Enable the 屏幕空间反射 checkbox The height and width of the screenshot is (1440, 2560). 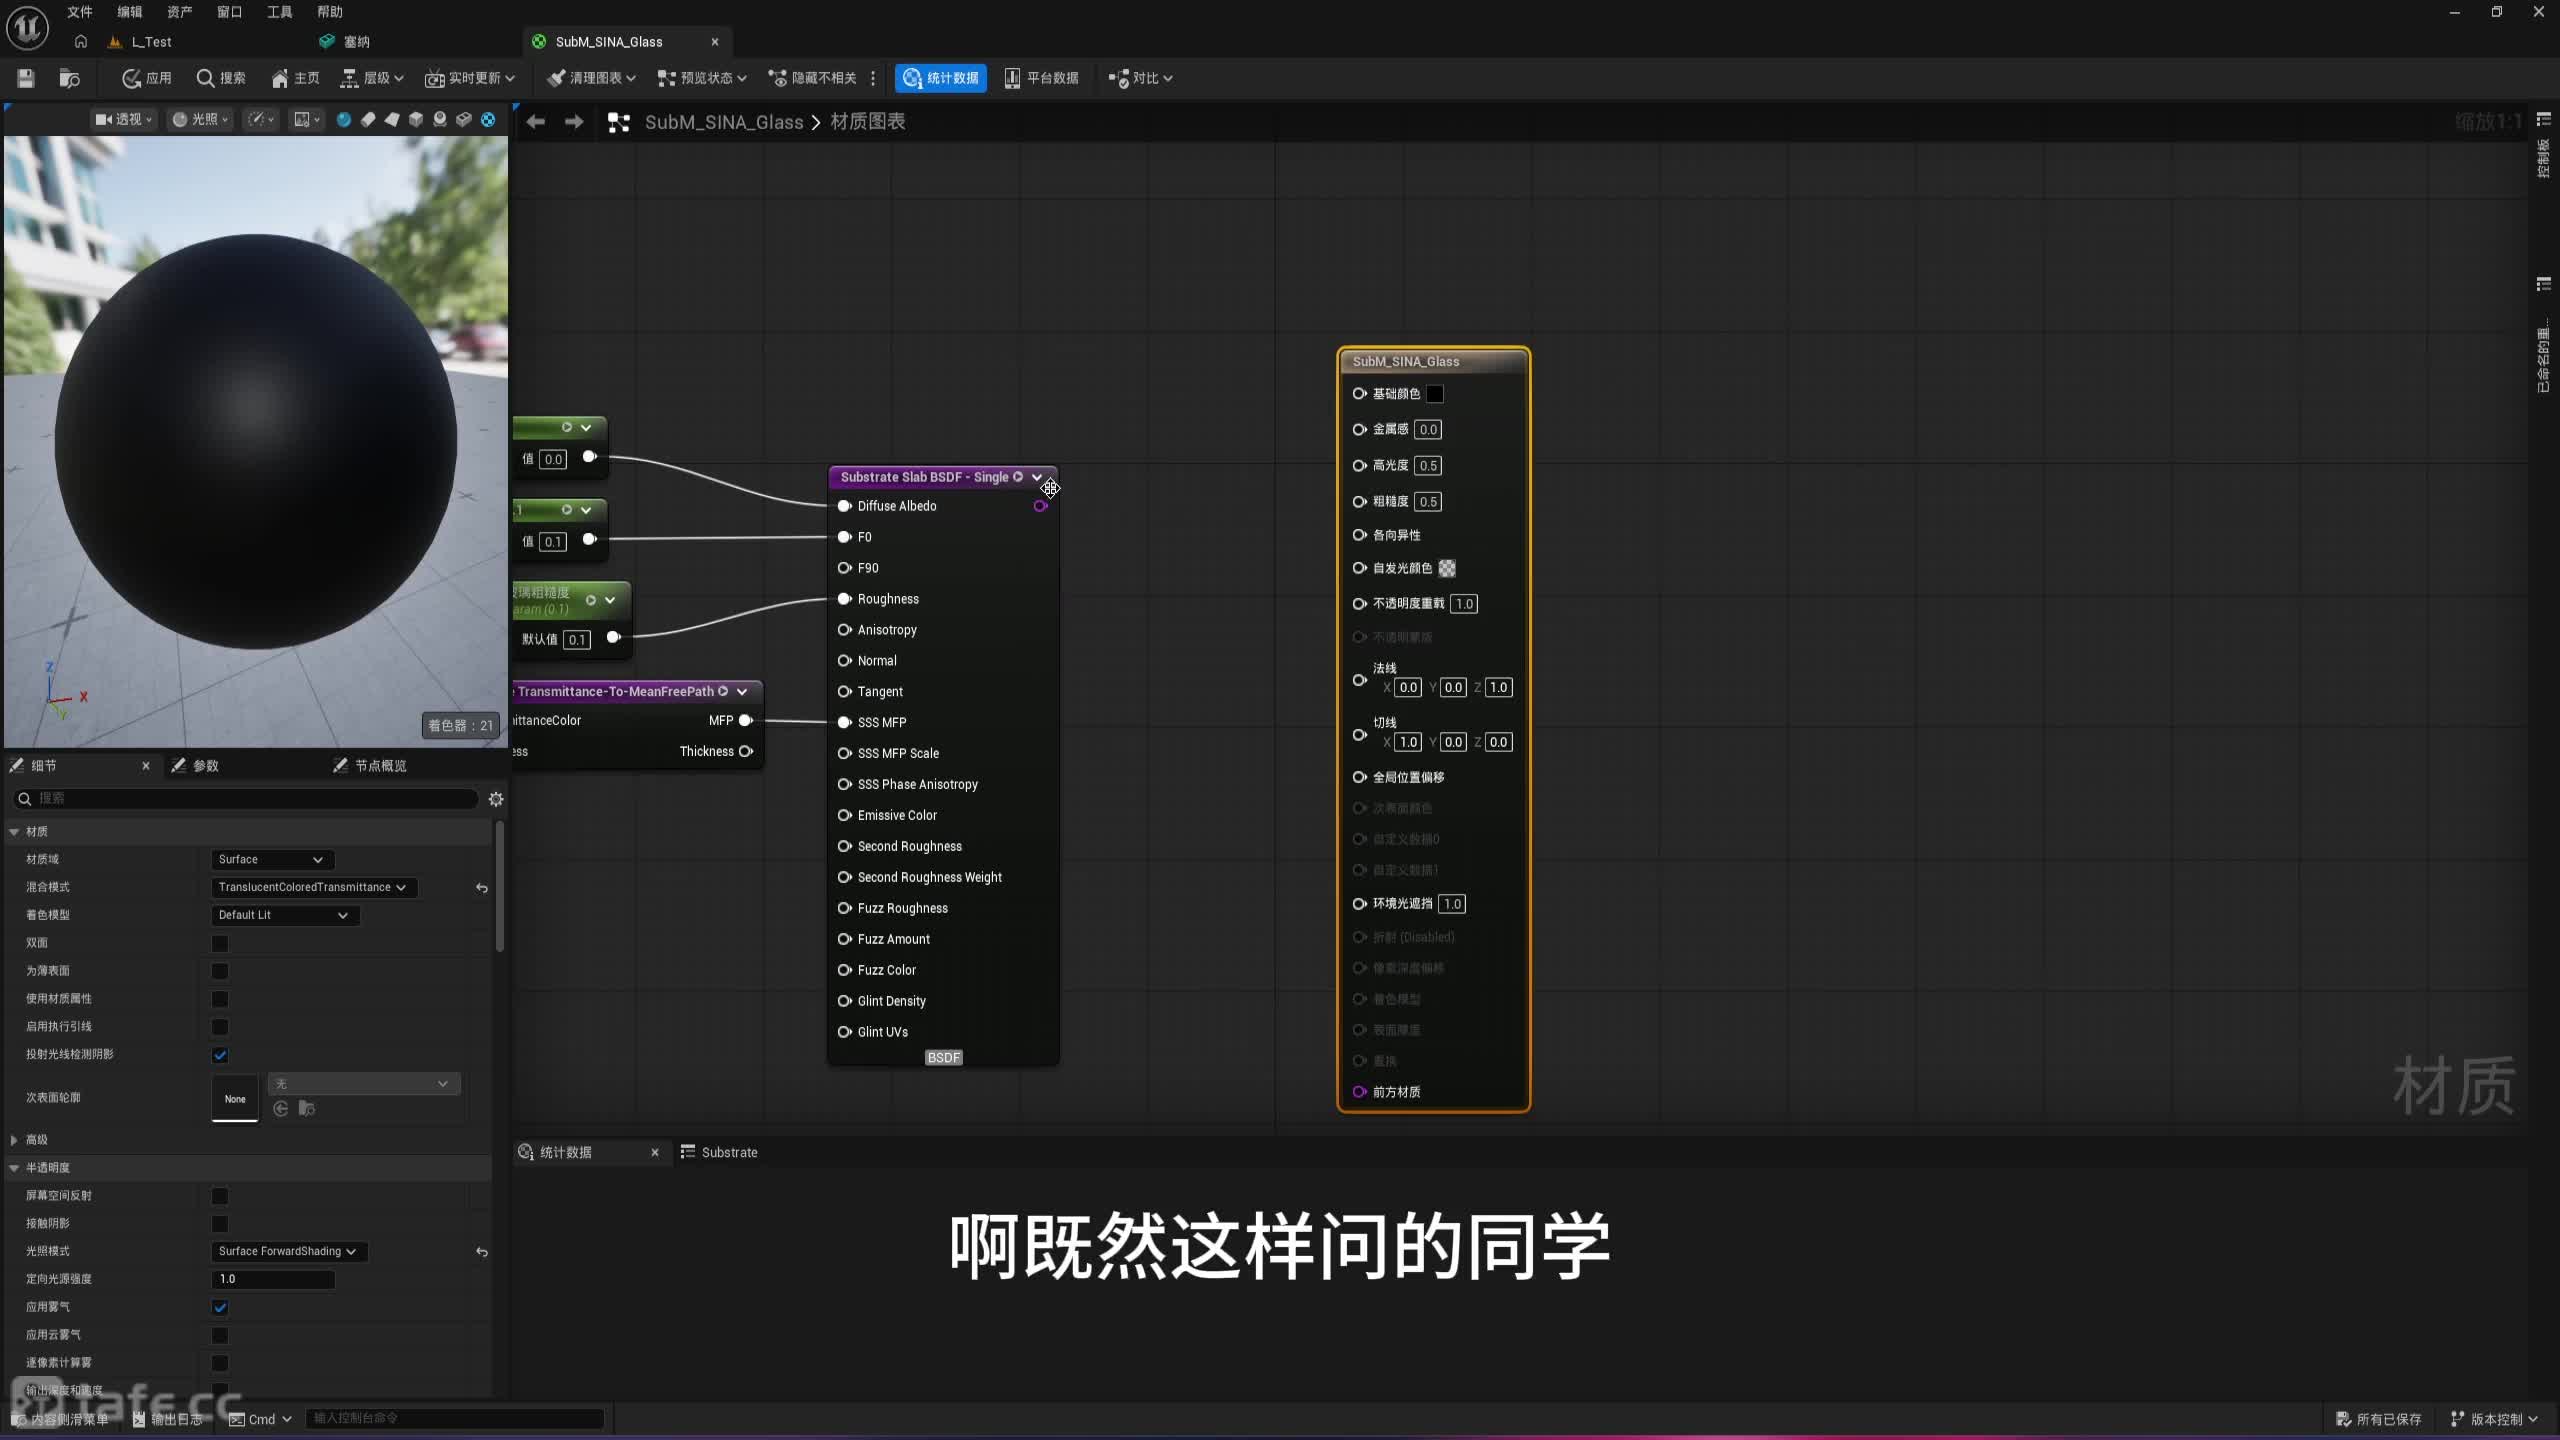(220, 1196)
